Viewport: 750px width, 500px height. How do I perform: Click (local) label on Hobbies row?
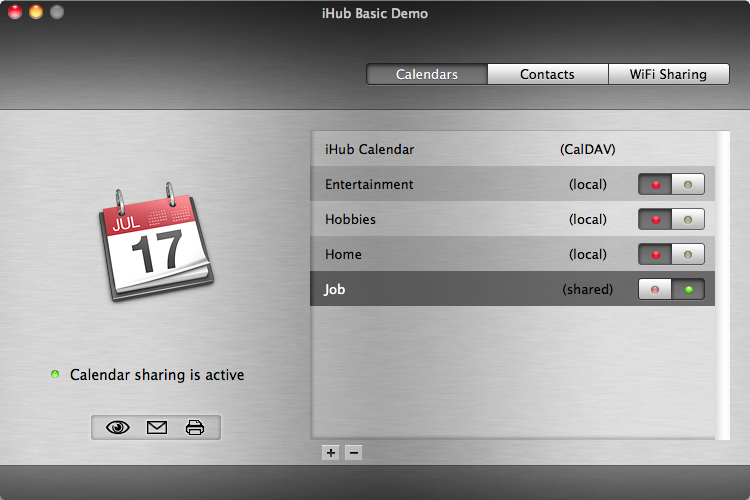point(587,219)
